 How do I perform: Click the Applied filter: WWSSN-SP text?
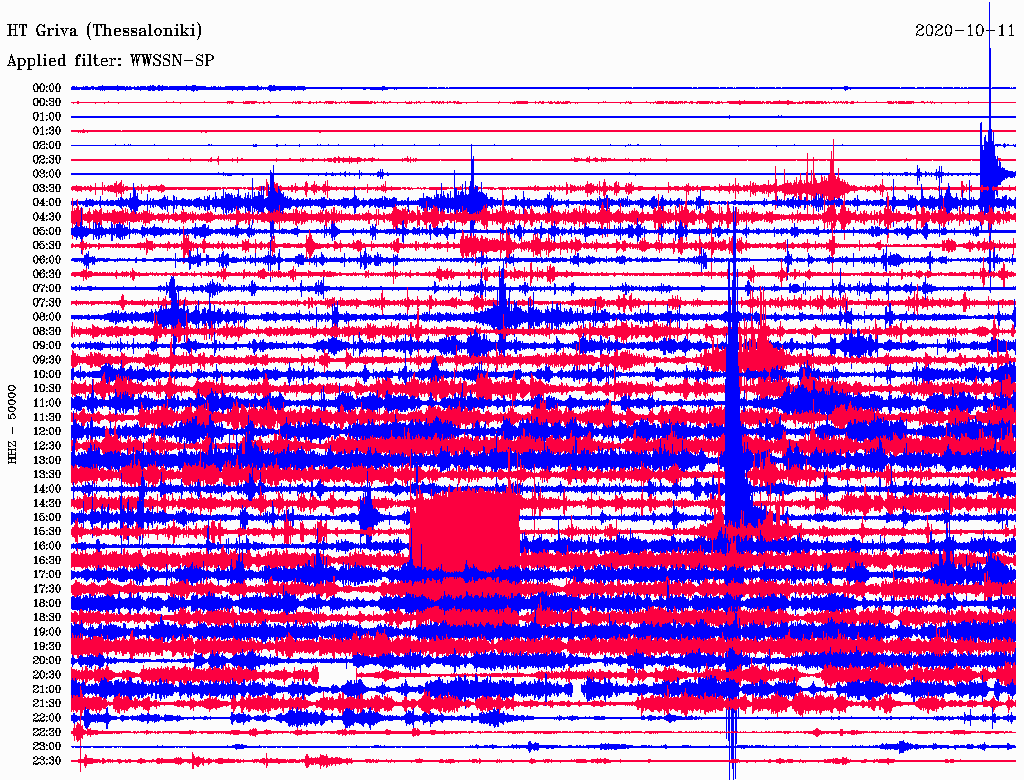(110, 61)
